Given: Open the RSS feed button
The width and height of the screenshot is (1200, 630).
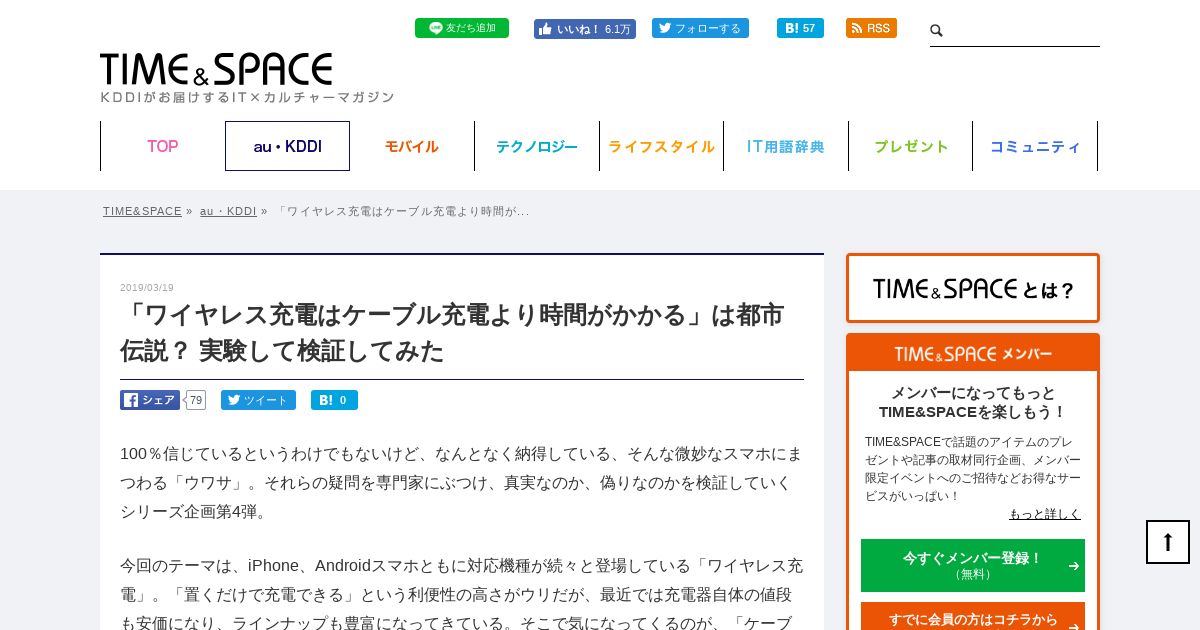Looking at the screenshot, I should pyautogui.click(x=871, y=28).
